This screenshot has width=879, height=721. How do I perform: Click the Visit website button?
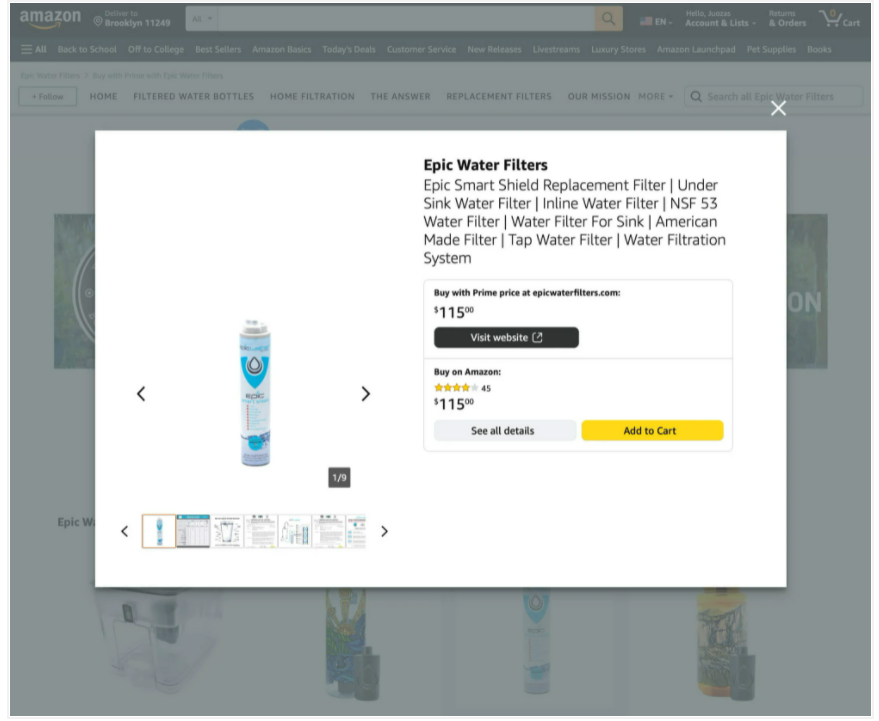point(506,338)
